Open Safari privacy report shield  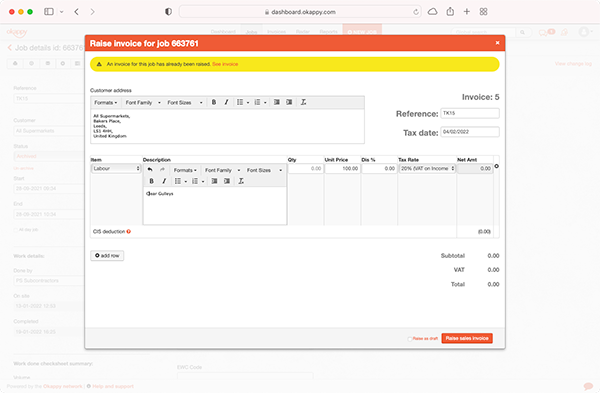[168, 11]
